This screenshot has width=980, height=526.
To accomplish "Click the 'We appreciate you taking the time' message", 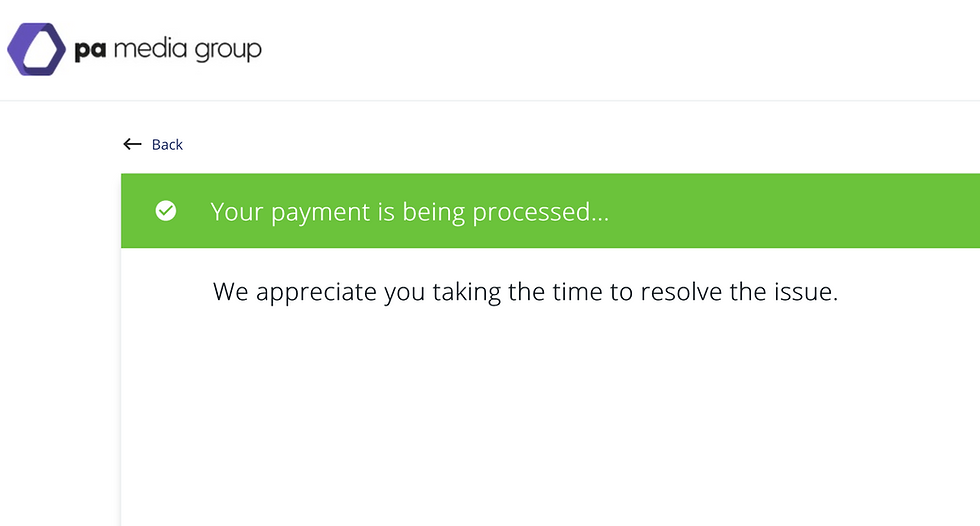I will 525,292.
